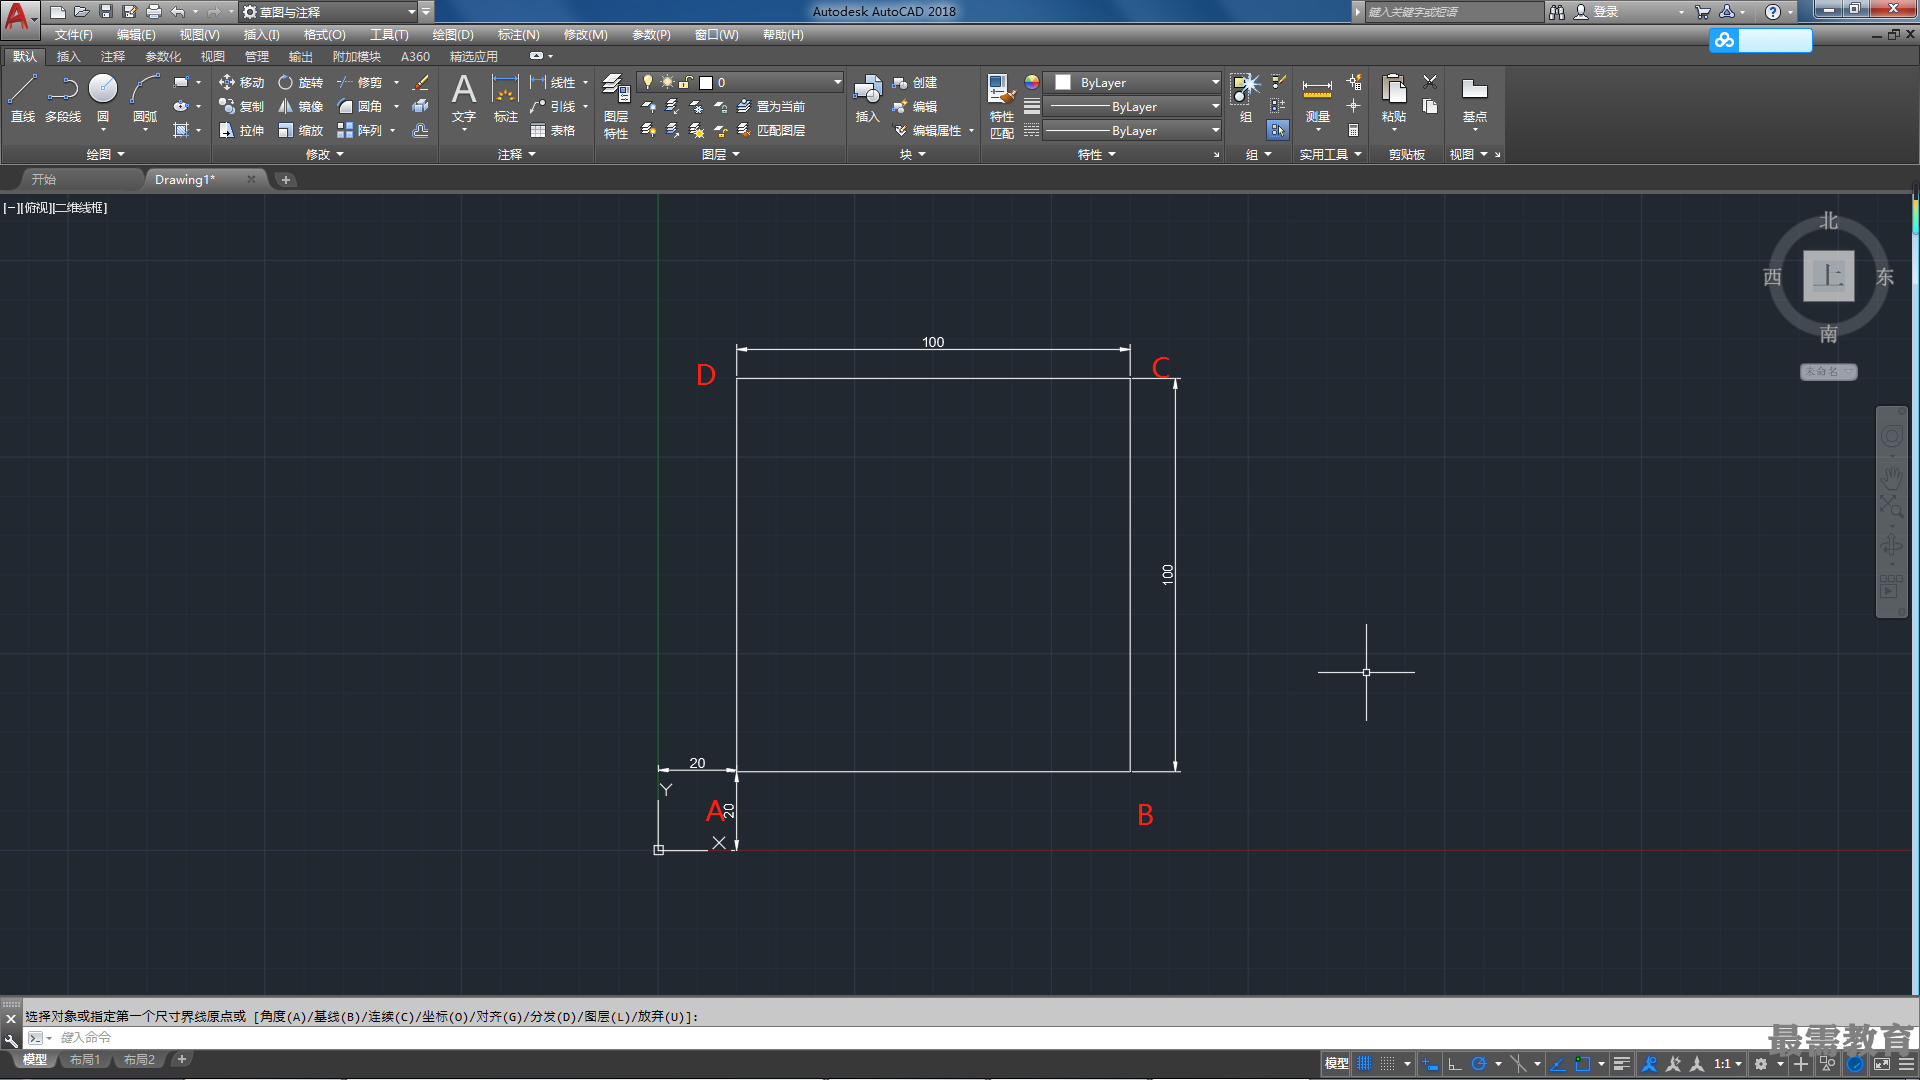Toggle polar tracking in status bar
Screen dimensions: 1920x1080
[x=1479, y=1063]
